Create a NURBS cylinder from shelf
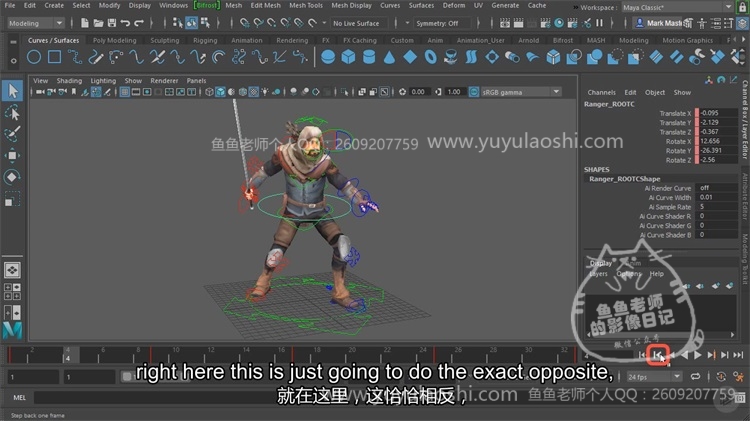This screenshot has height=421, width=750. 369,57
